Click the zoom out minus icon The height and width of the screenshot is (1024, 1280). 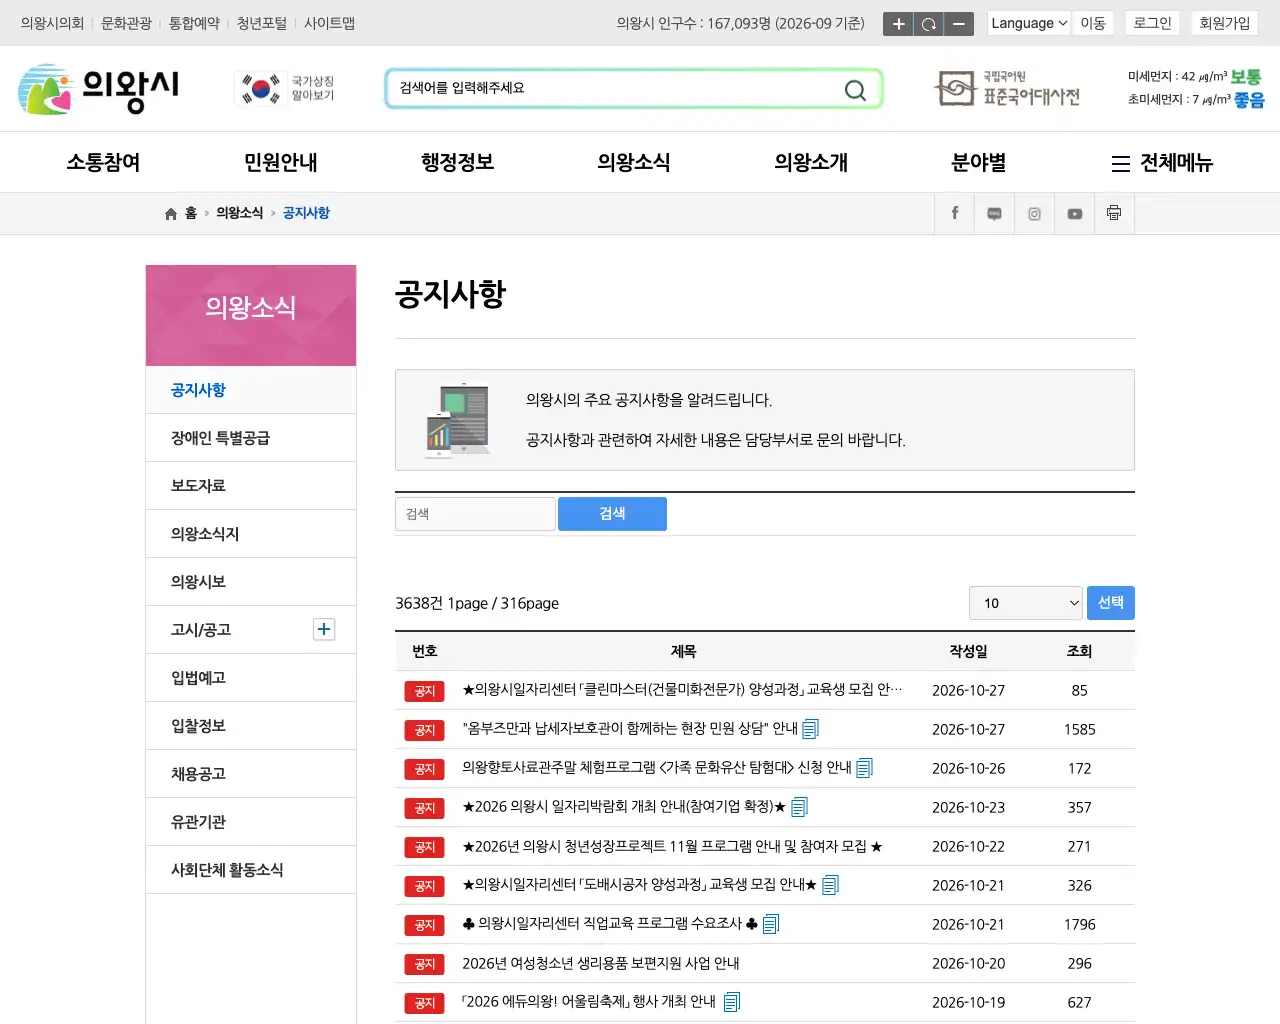[958, 24]
